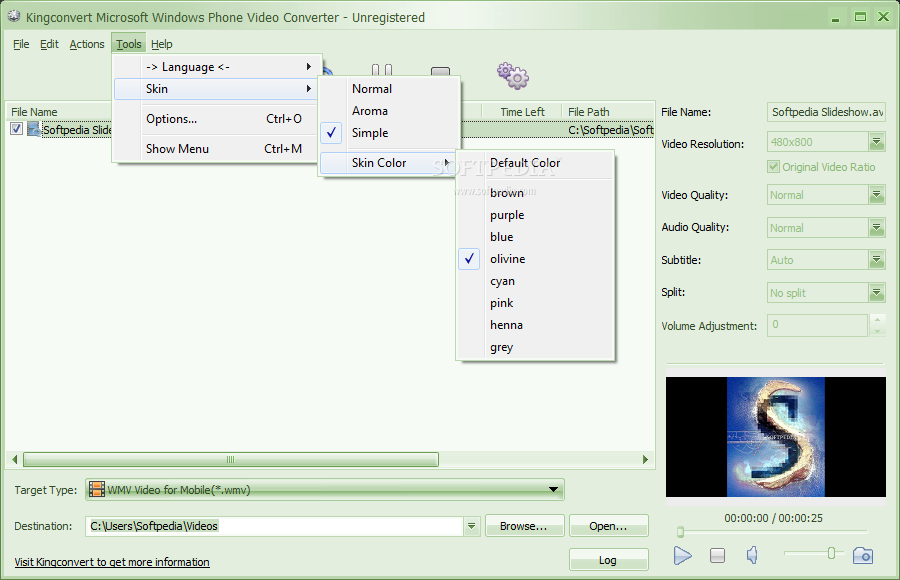Click the play button under preview

[x=682, y=555]
